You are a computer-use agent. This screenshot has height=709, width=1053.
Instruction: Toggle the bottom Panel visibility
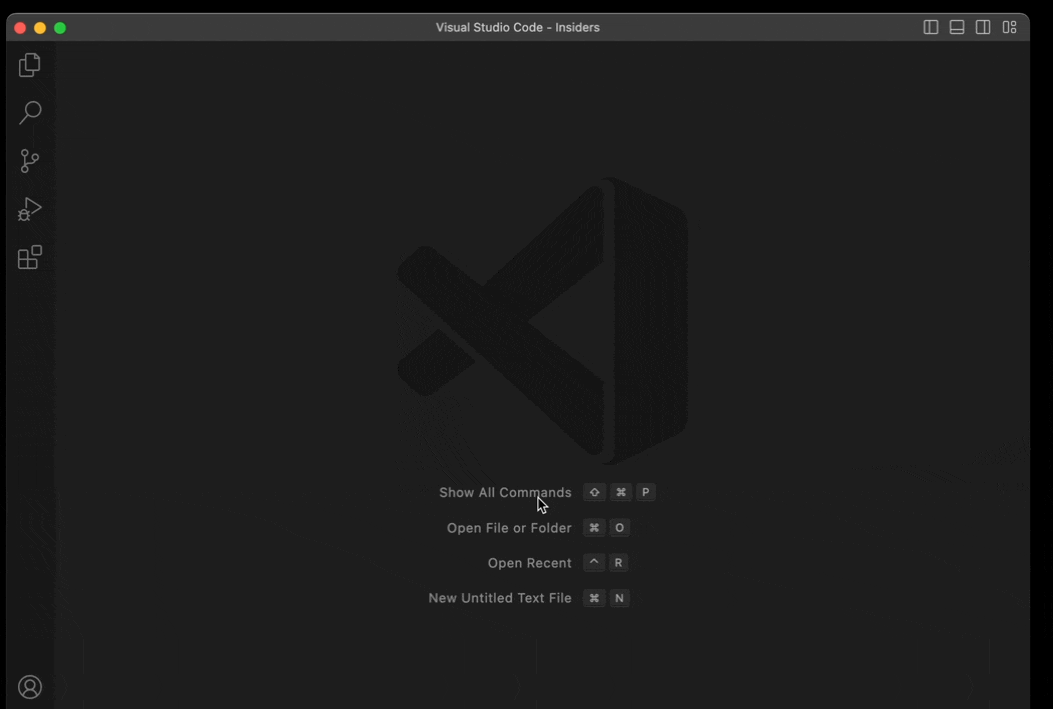coord(956,27)
